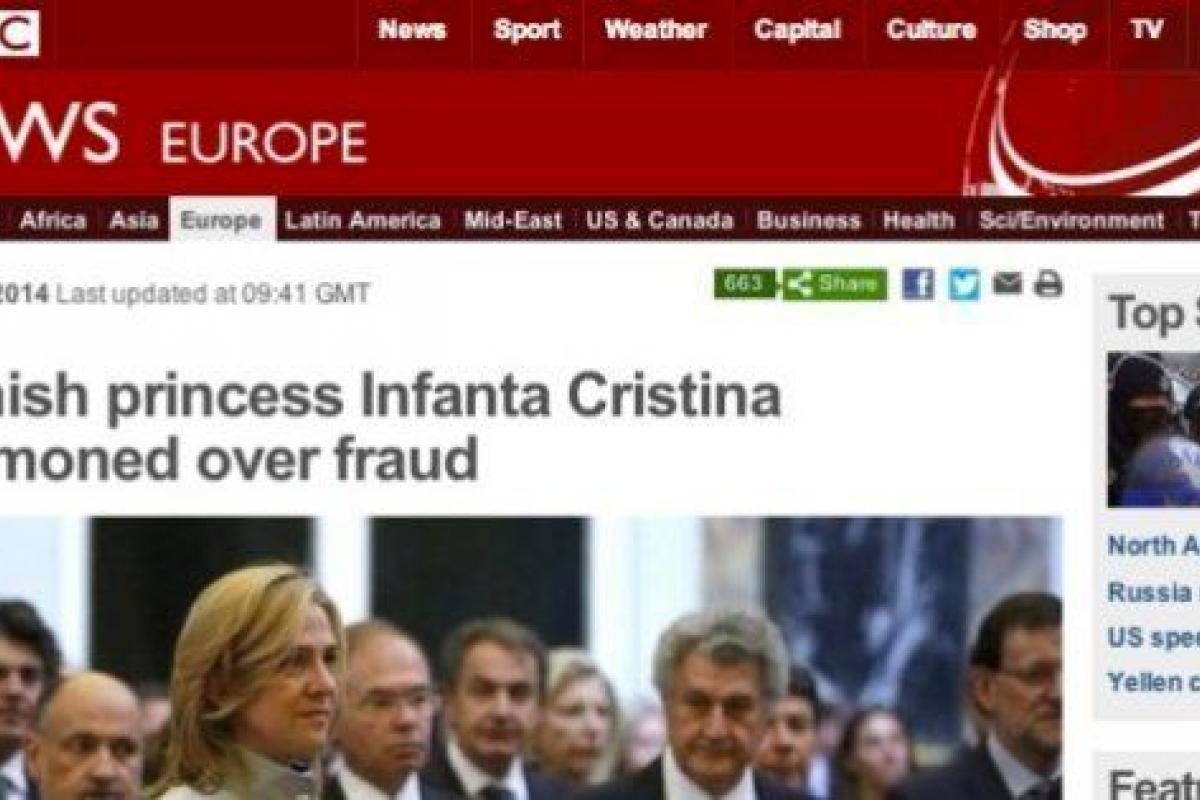Switch to the Africa news tab
The height and width of the screenshot is (800, 1200).
tap(53, 220)
